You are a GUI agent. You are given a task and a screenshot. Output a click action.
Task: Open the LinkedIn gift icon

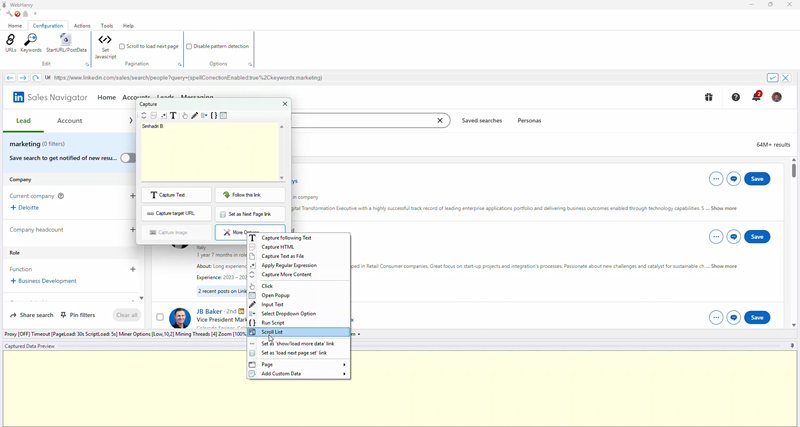click(x=709, y=97)
